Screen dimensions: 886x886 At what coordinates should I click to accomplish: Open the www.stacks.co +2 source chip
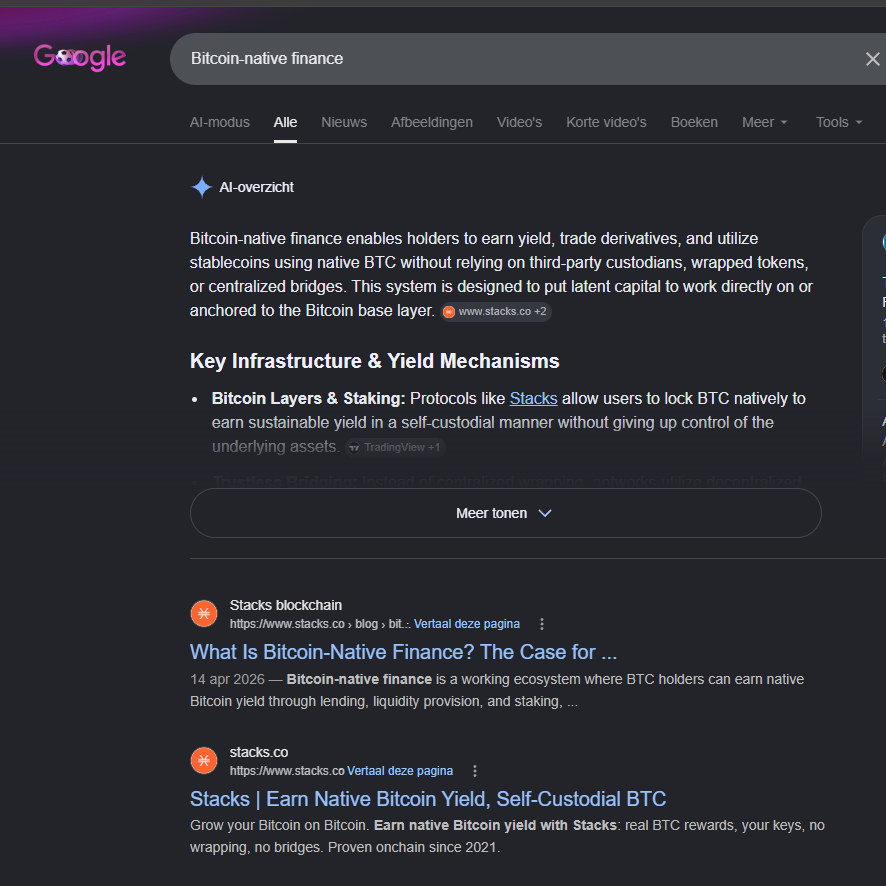496,311
